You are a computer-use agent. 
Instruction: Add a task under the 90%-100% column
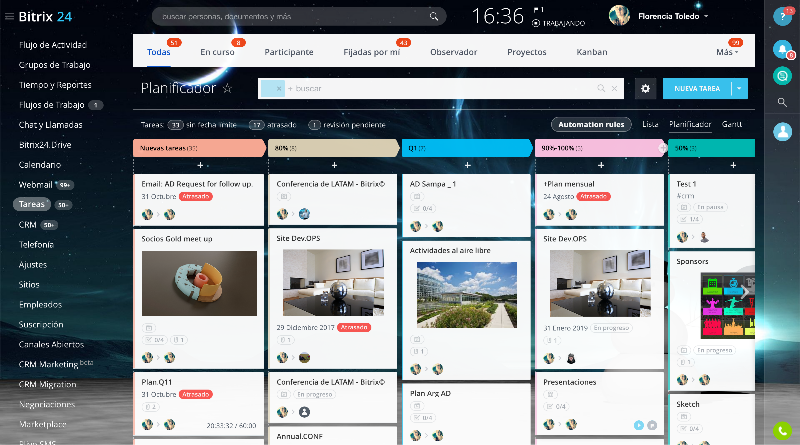click(x=601, y=165)
